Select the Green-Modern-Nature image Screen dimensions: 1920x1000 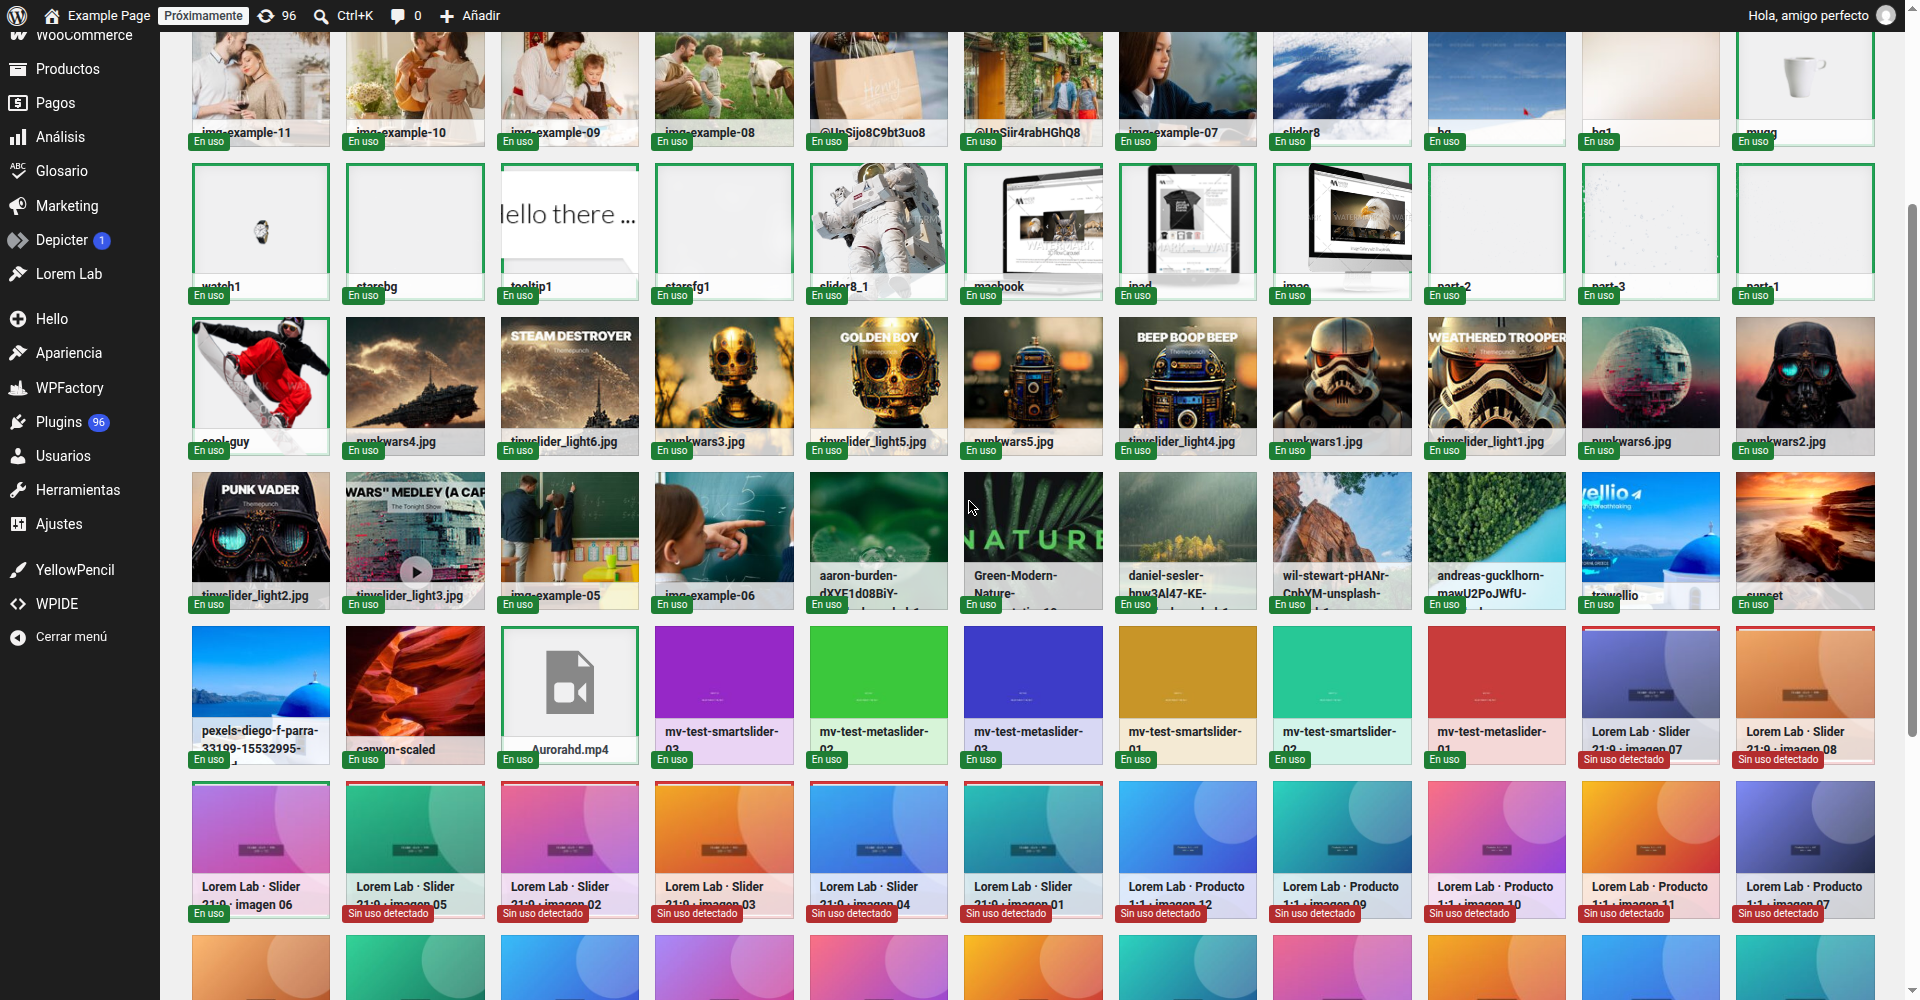pyautogui.click(x=1033, y=541)
